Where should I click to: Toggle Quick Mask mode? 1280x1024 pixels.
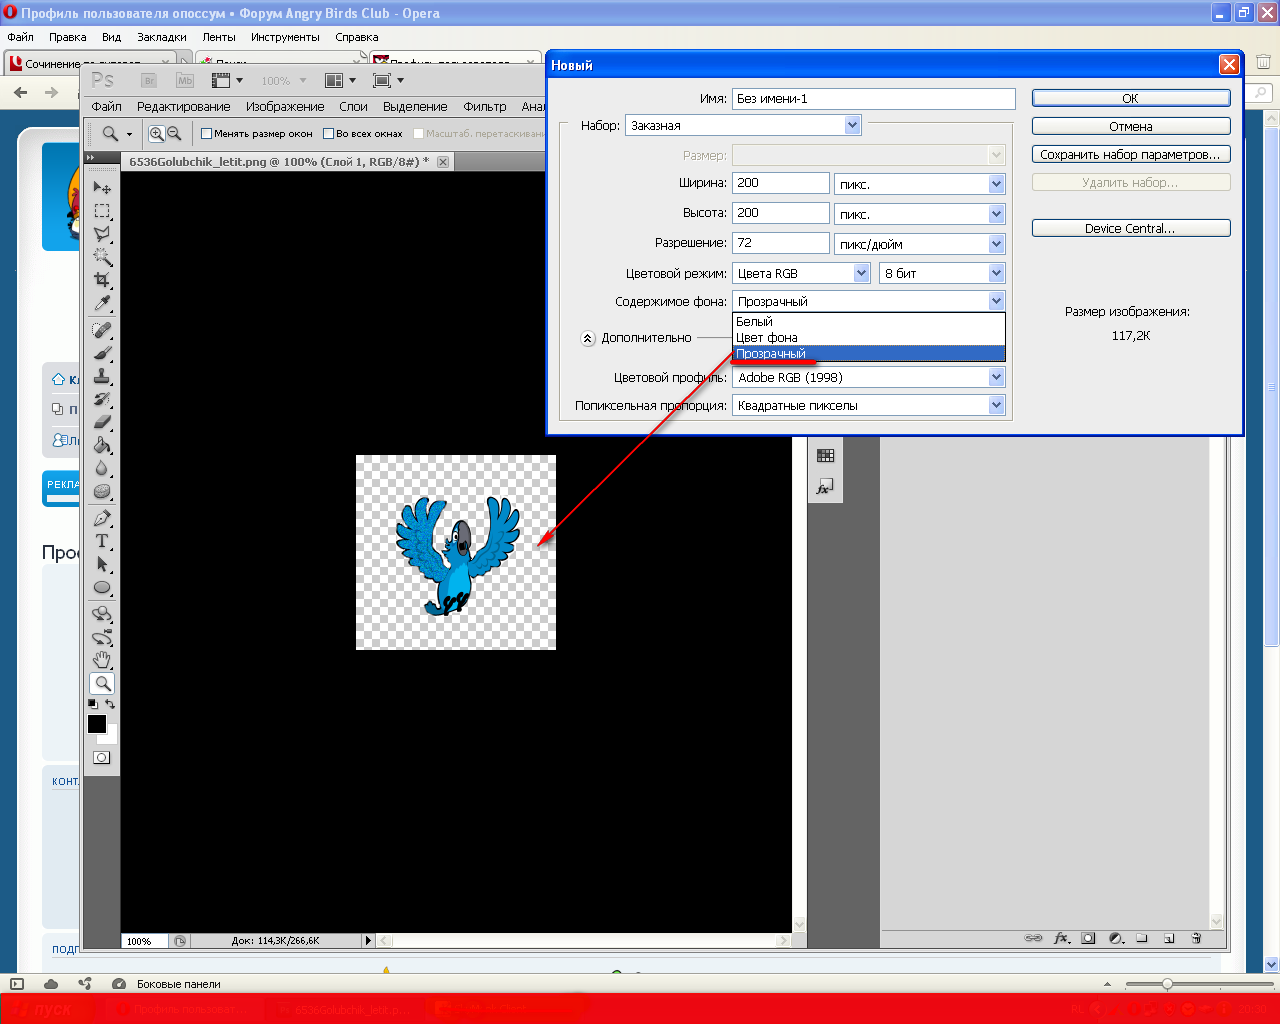102,757
